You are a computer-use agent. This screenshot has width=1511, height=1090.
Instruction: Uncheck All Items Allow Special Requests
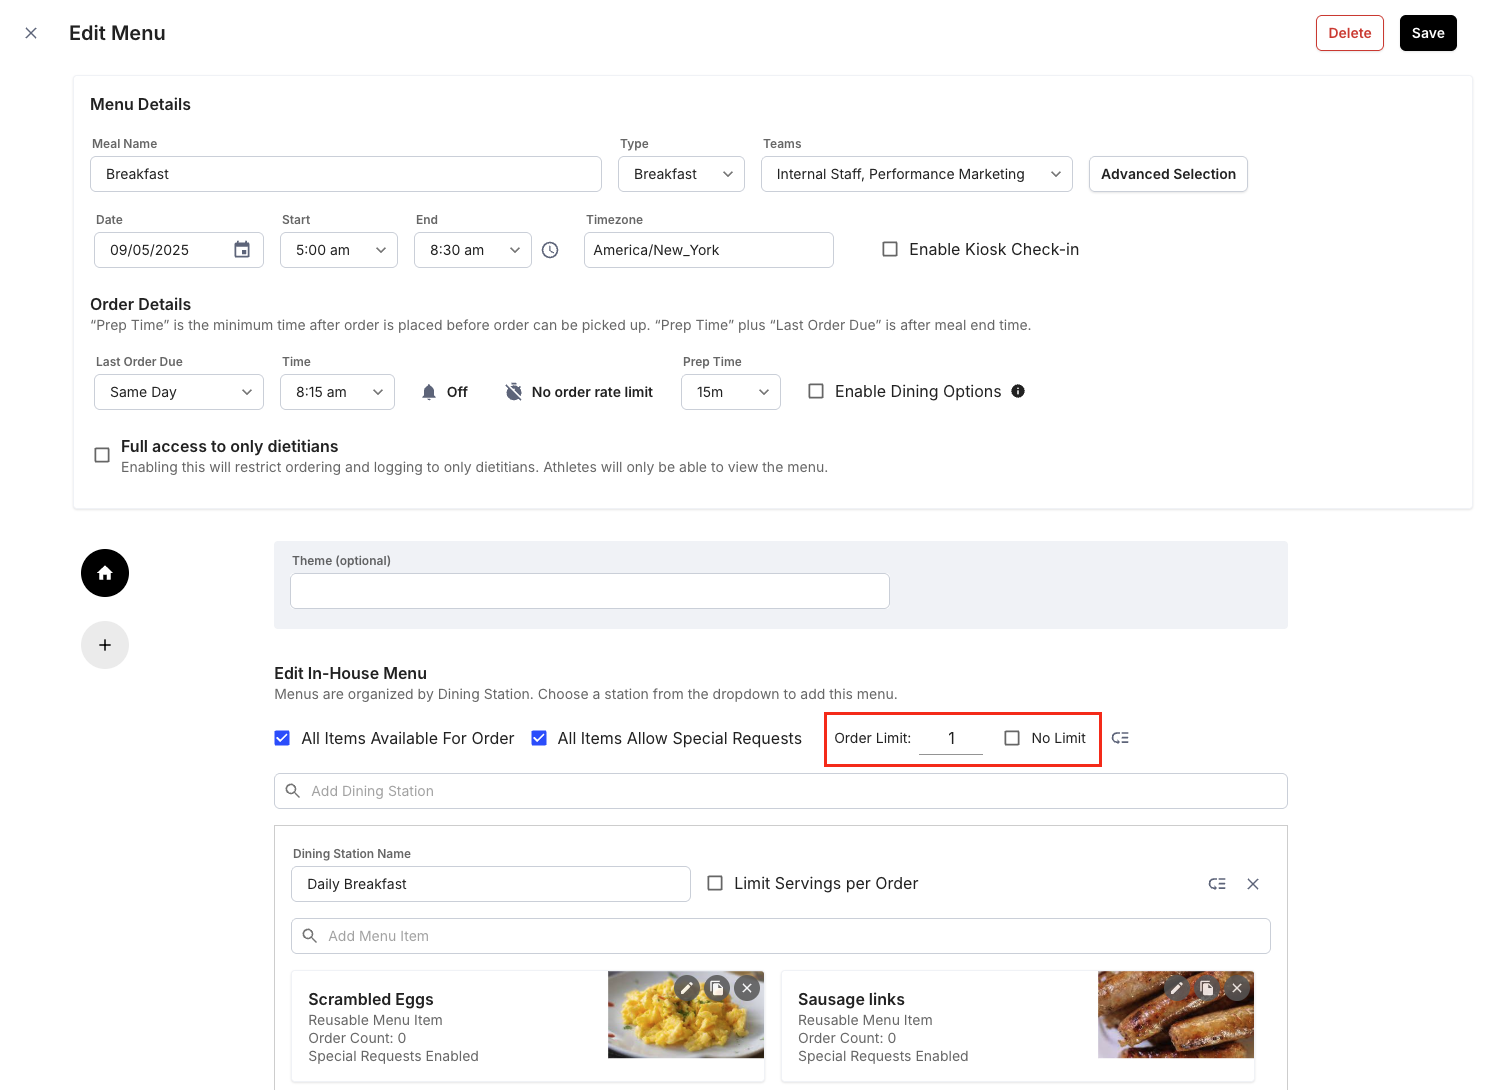click(539, 738)
